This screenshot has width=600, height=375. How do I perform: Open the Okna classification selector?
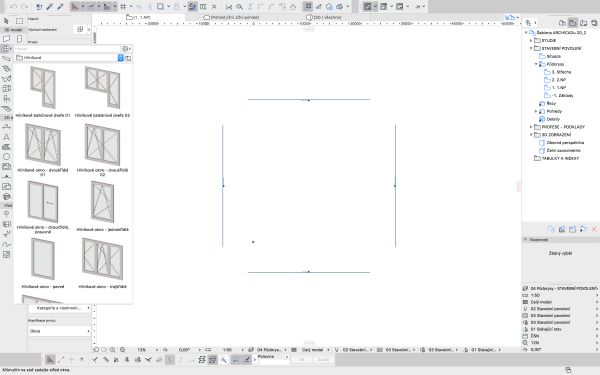pyautogui.click(x=59, y=331)
